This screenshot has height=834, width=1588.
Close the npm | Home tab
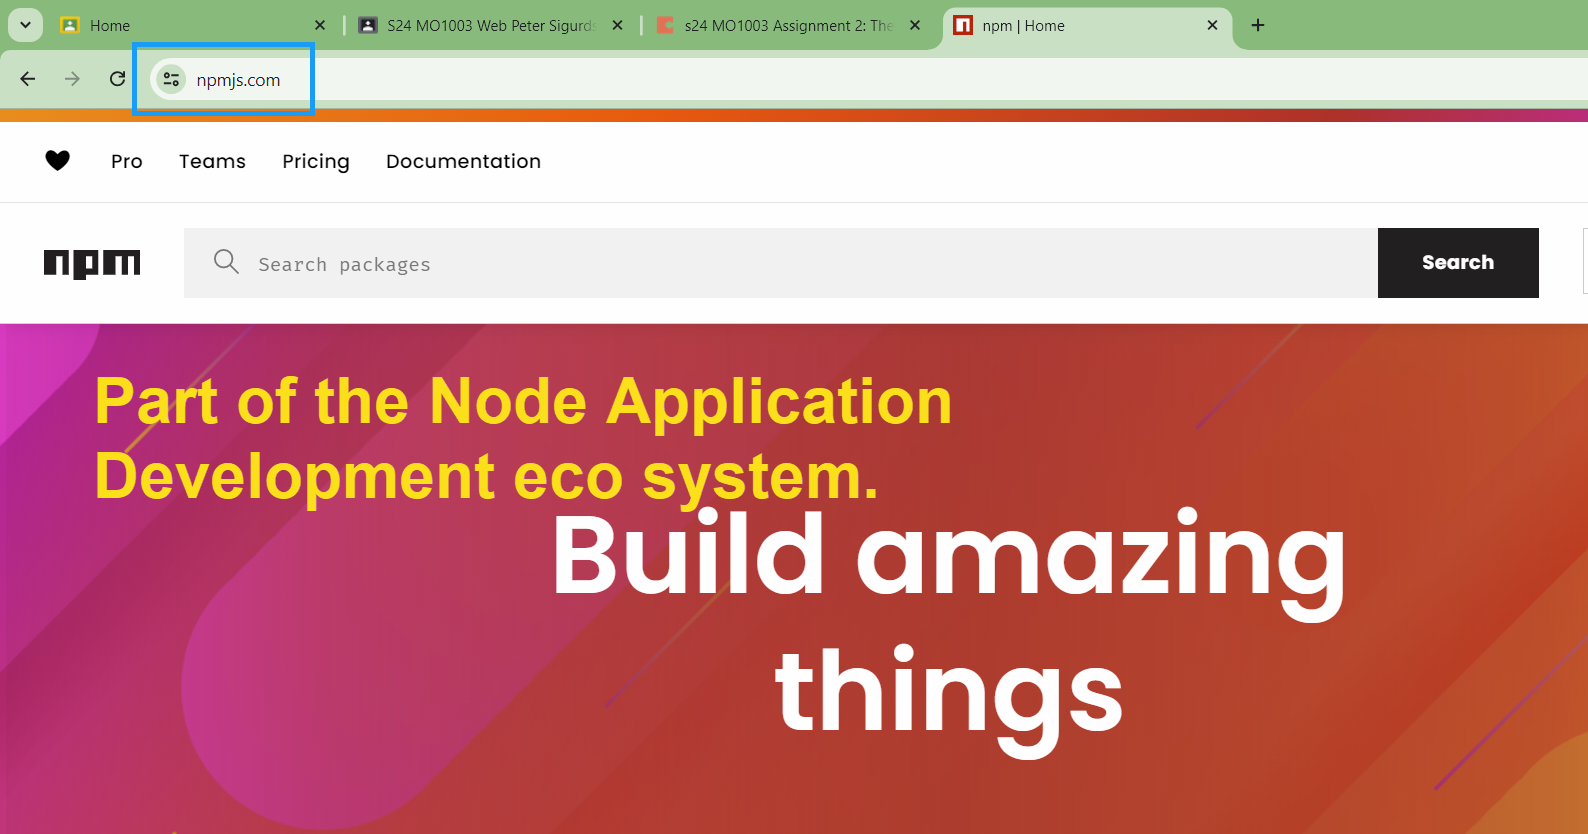coord(1212,25)
